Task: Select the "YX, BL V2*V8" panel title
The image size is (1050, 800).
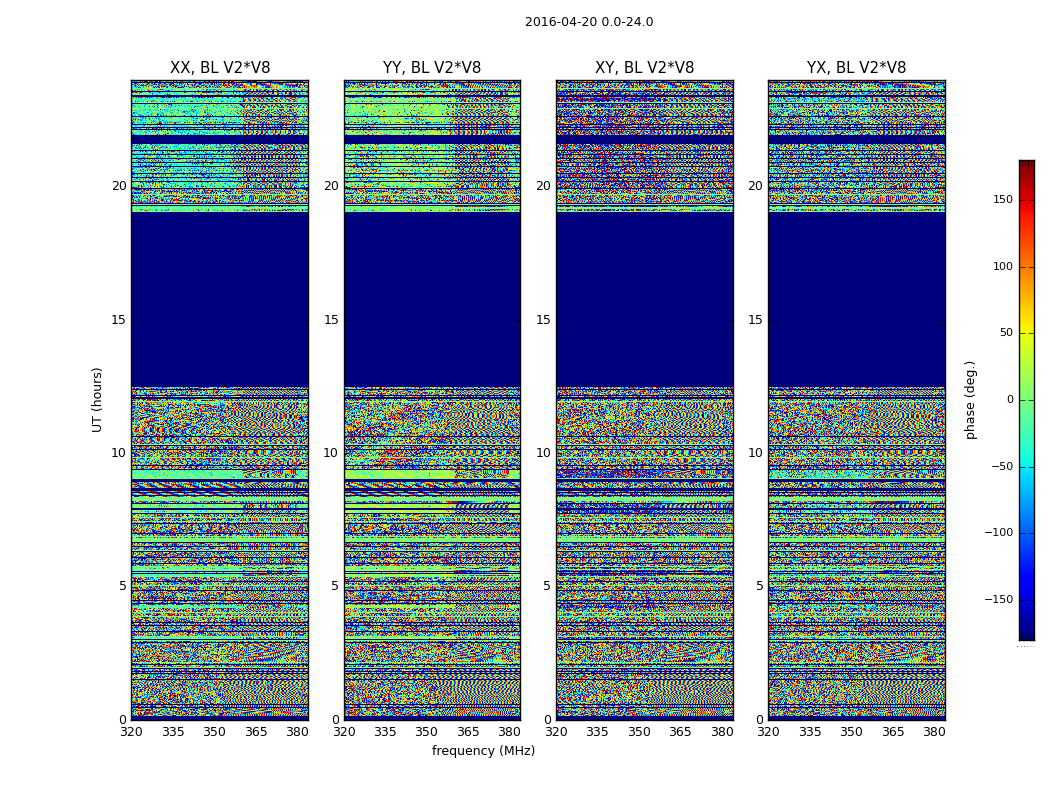Action: tap(856, 68)
